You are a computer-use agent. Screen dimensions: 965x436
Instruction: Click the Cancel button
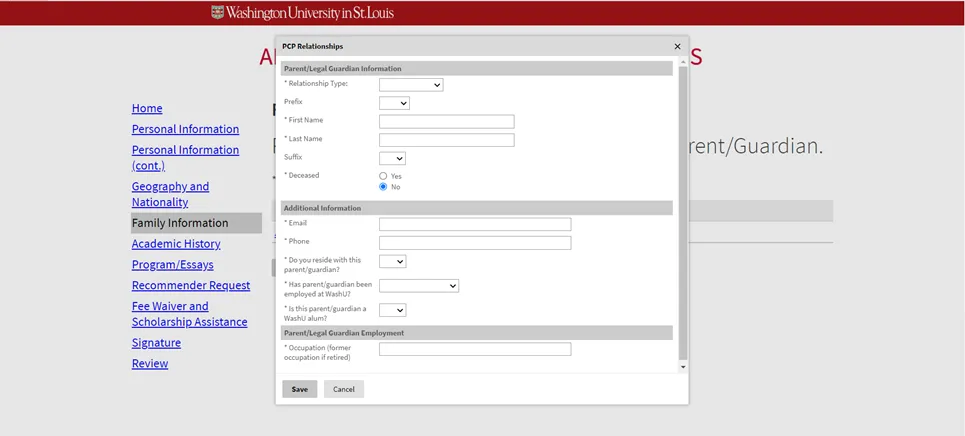343,389
